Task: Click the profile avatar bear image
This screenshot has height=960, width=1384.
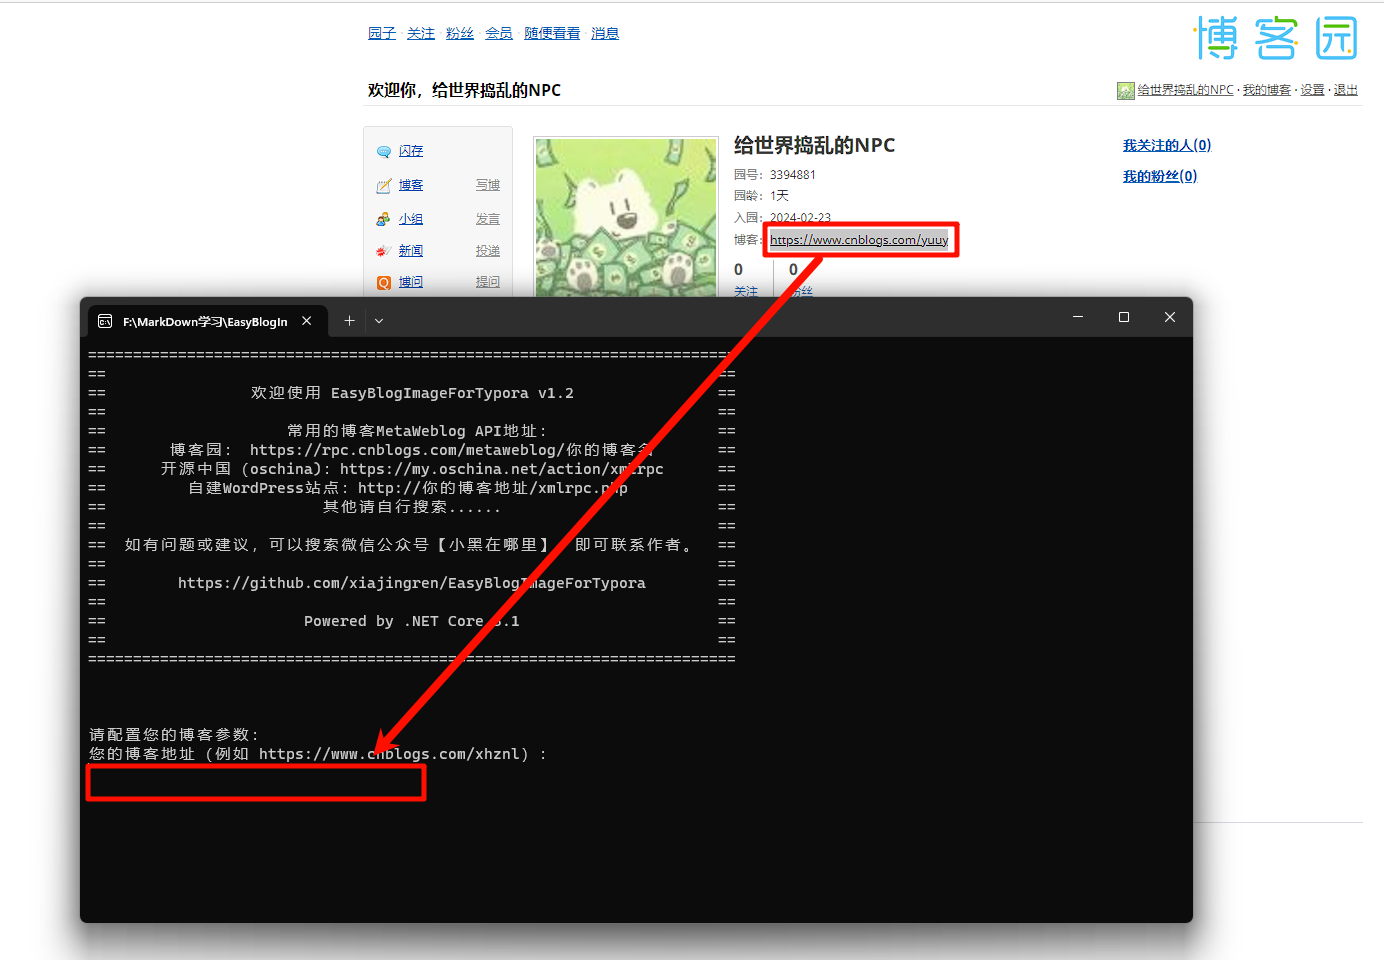Action: [626, 217]
